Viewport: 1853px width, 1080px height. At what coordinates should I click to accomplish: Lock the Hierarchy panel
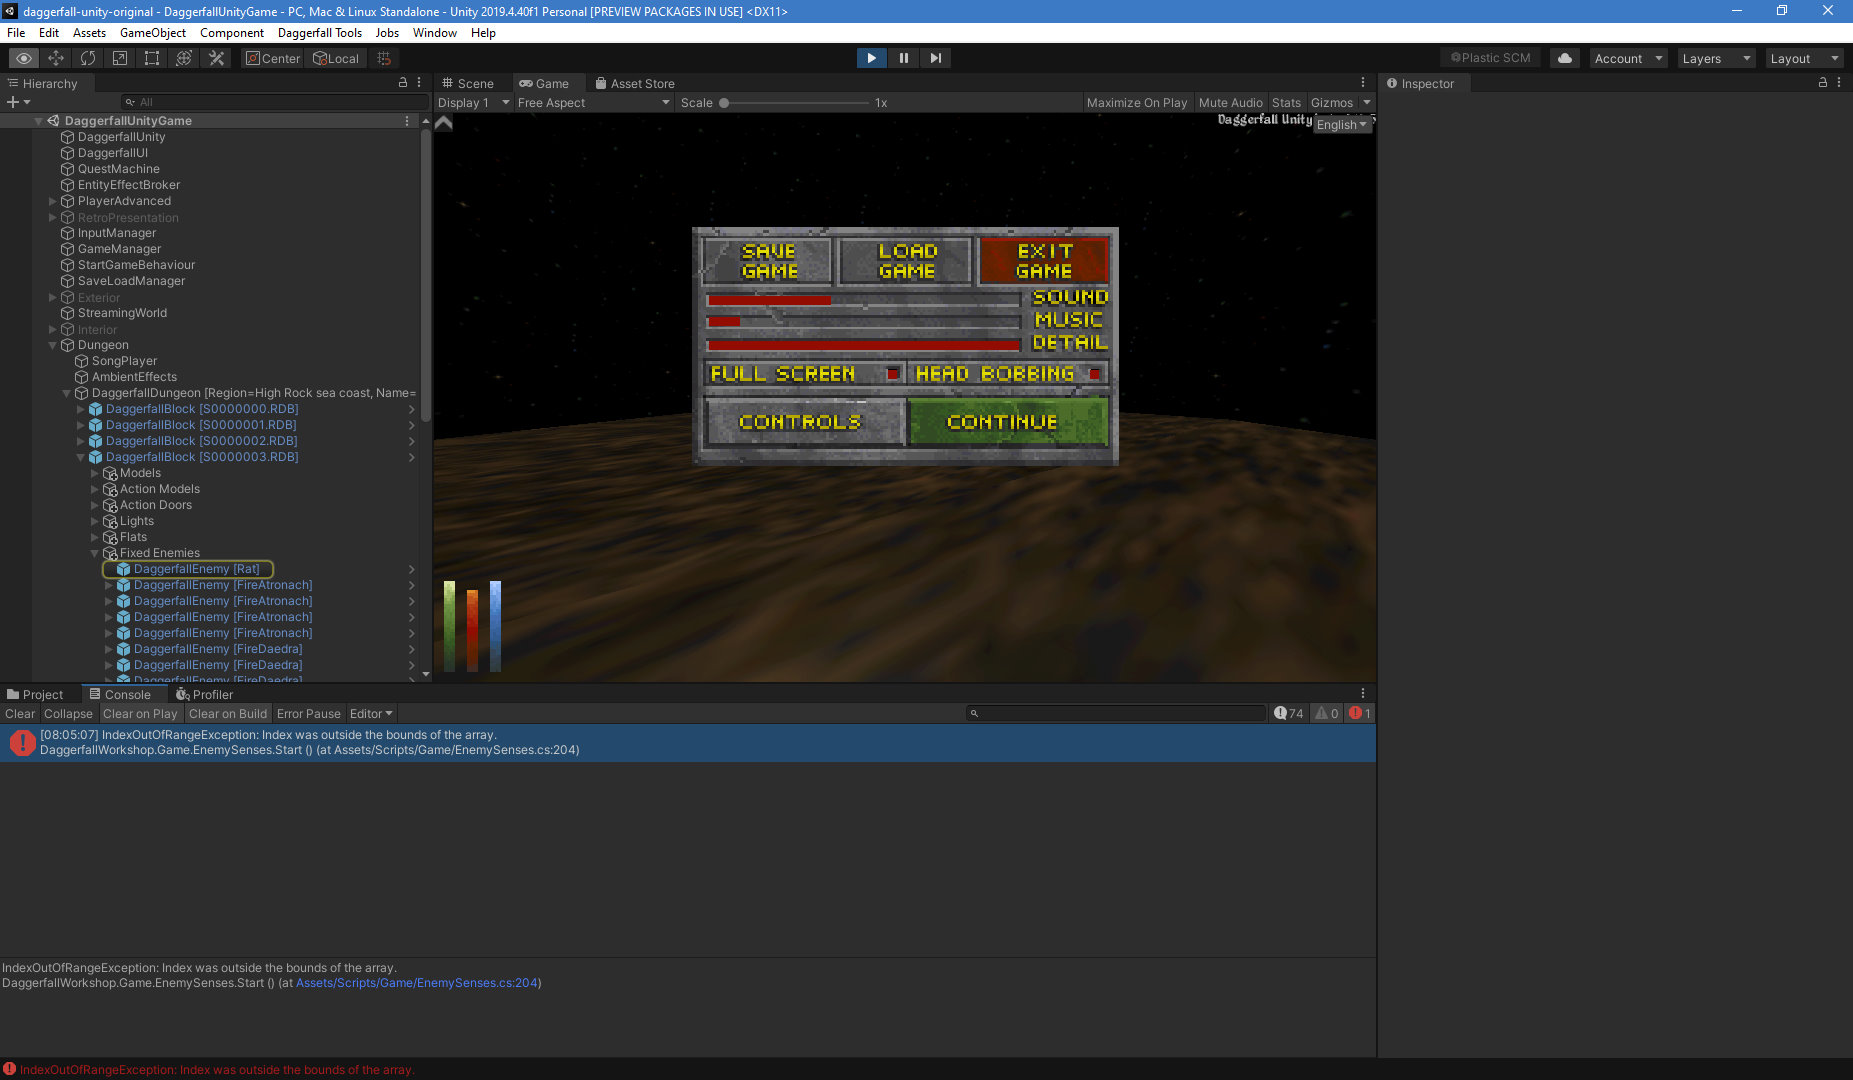tap(403, 83)
